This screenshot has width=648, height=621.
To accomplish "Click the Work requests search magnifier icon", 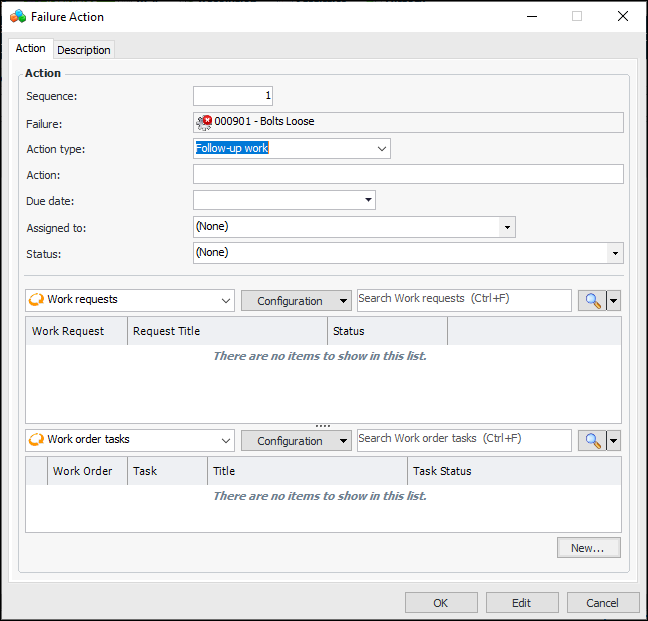I will coord(591,300).
